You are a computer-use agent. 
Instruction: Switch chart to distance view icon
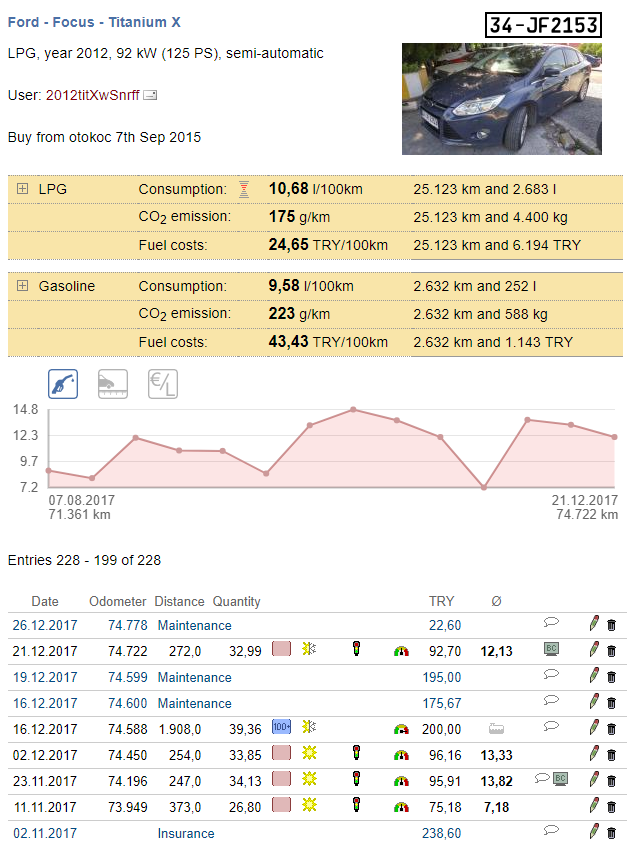coord(113,384)
